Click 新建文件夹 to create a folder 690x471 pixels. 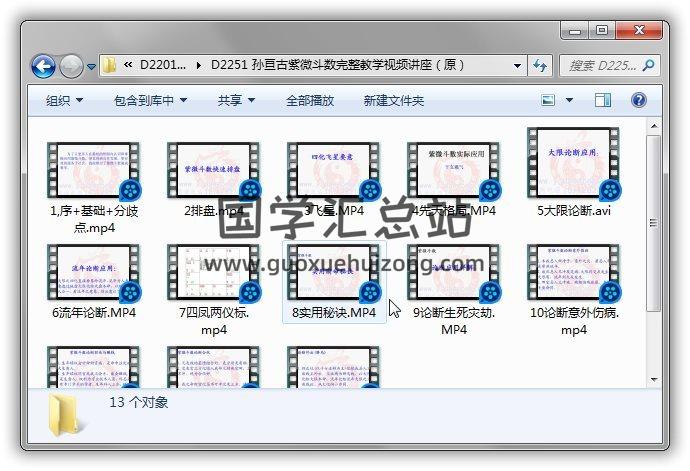[393, 101]
